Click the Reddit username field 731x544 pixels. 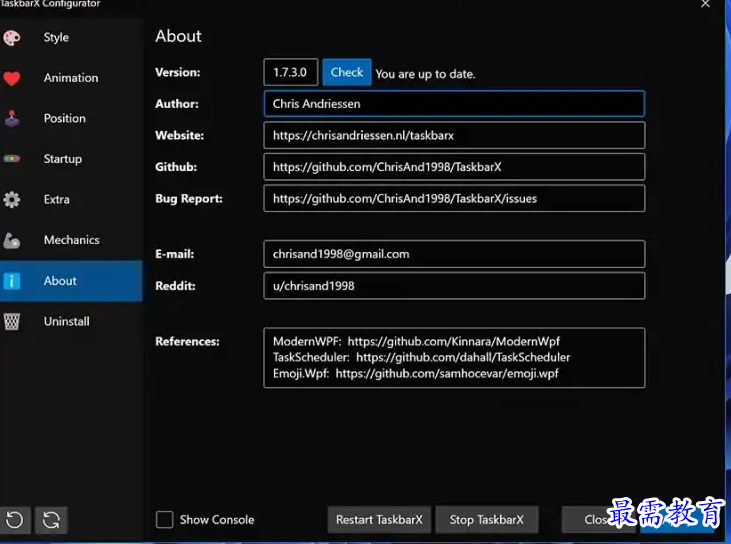(454, 286)
